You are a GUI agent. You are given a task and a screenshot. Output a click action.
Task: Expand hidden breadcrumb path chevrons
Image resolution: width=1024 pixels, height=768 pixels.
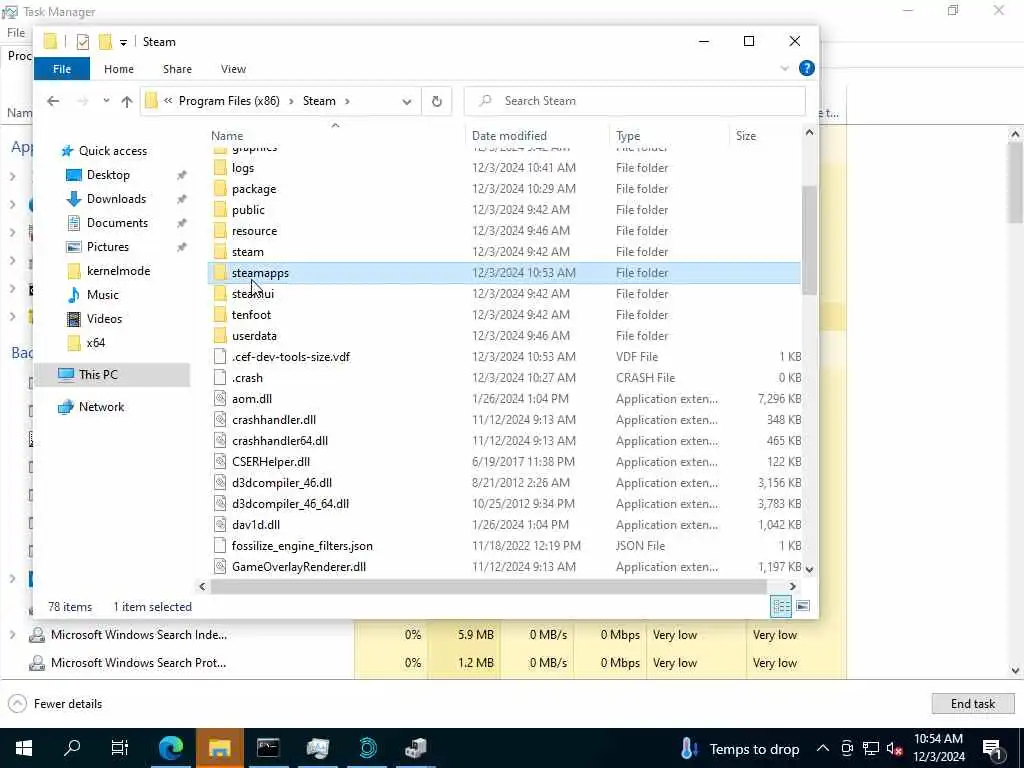tap(168, 101)
